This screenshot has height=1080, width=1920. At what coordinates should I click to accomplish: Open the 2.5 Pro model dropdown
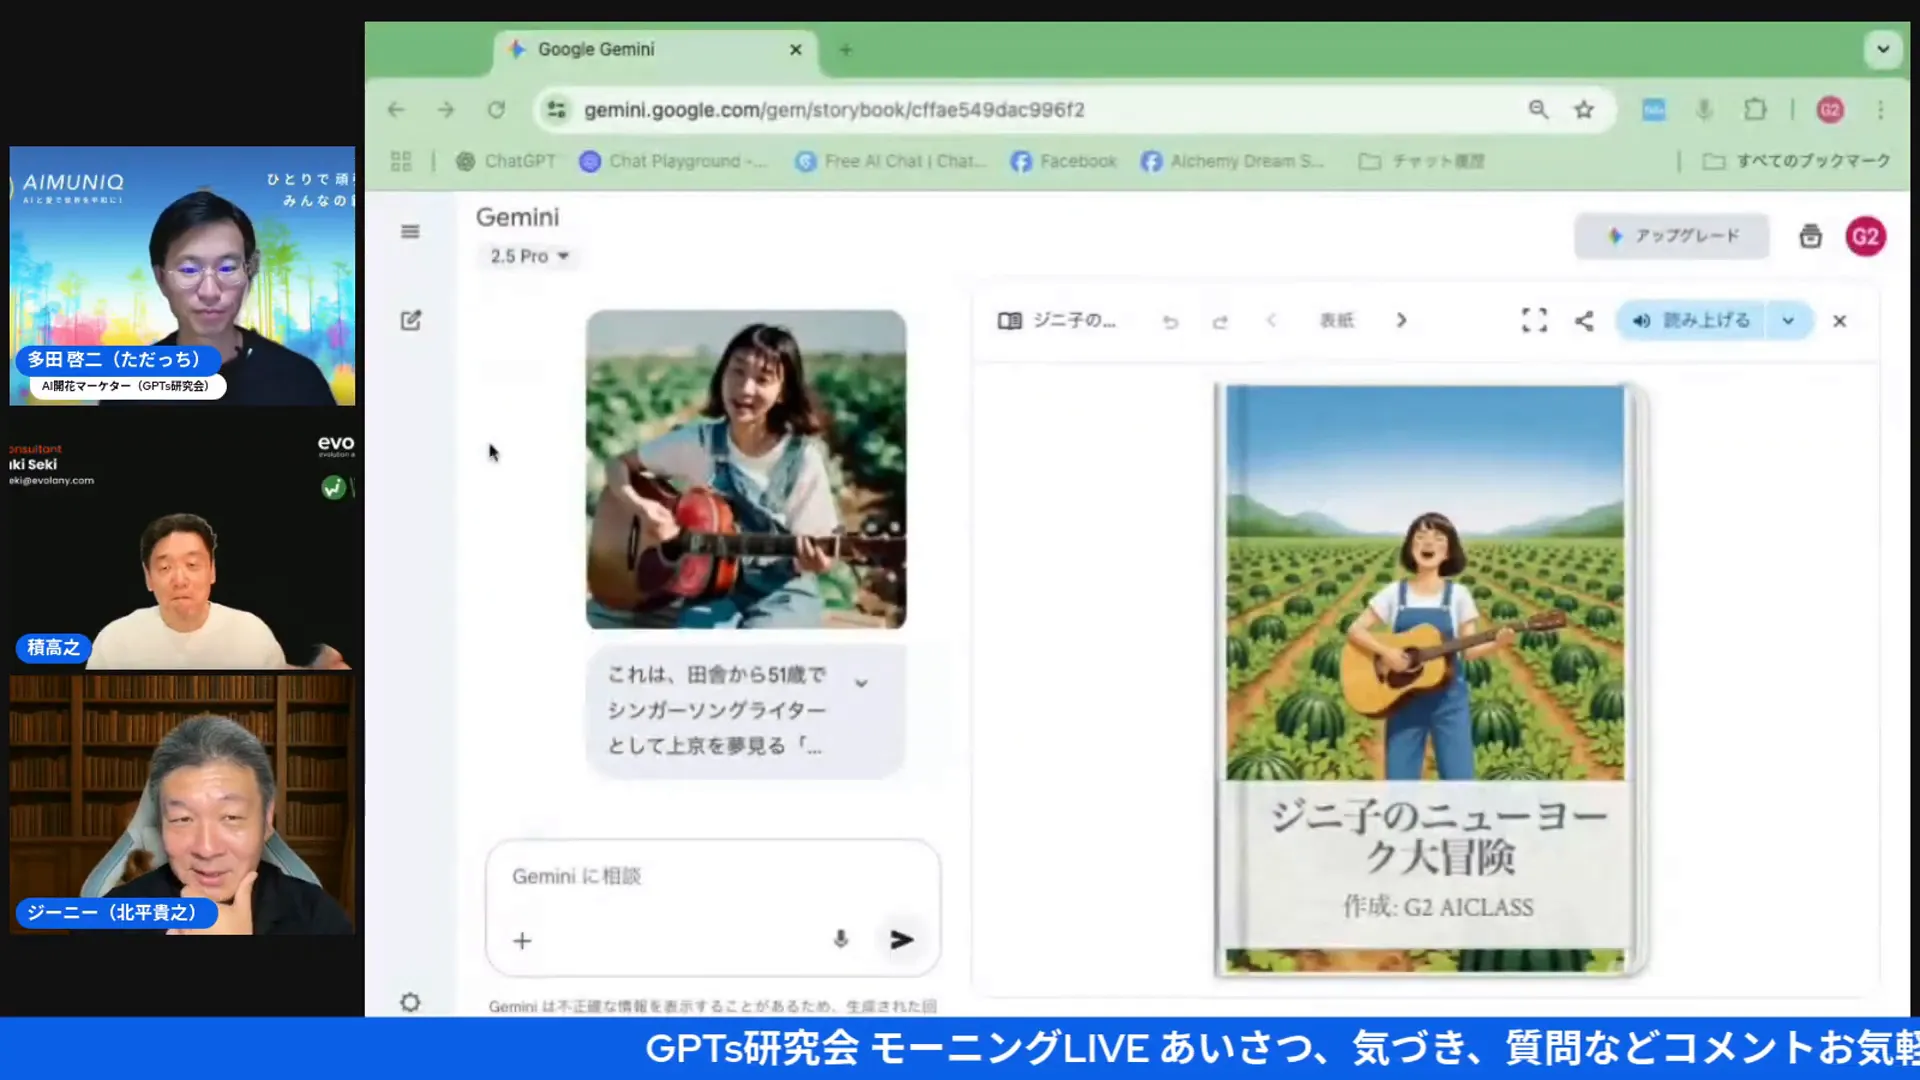[529, 256]
